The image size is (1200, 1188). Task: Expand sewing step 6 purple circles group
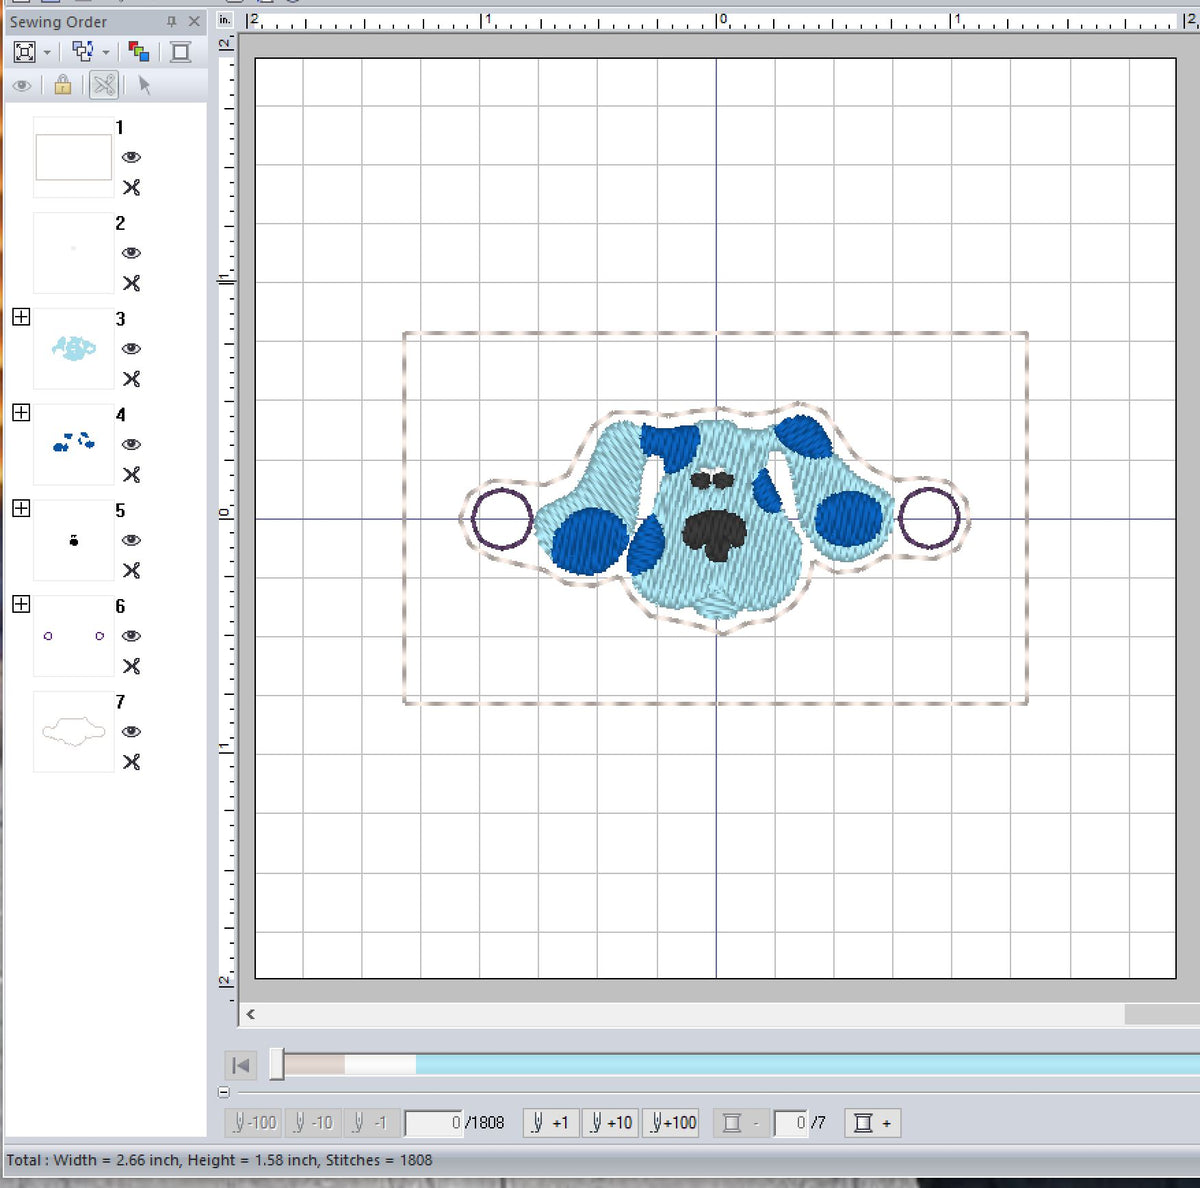21,604
